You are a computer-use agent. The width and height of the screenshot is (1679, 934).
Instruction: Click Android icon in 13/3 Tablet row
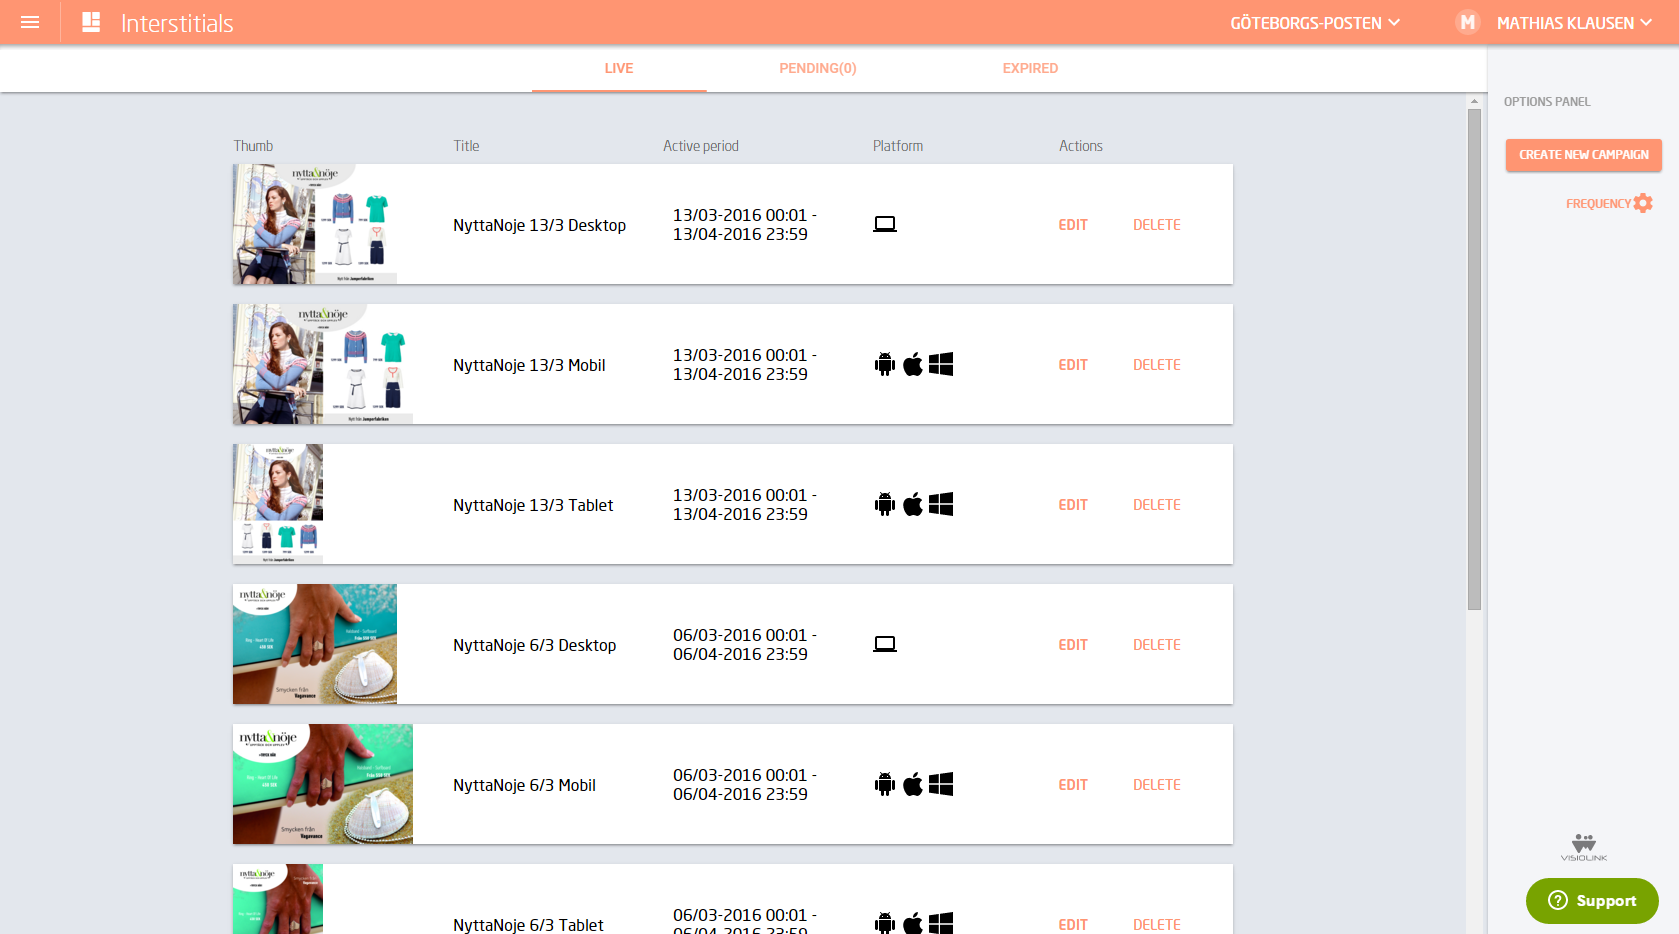tap(885, 504)
